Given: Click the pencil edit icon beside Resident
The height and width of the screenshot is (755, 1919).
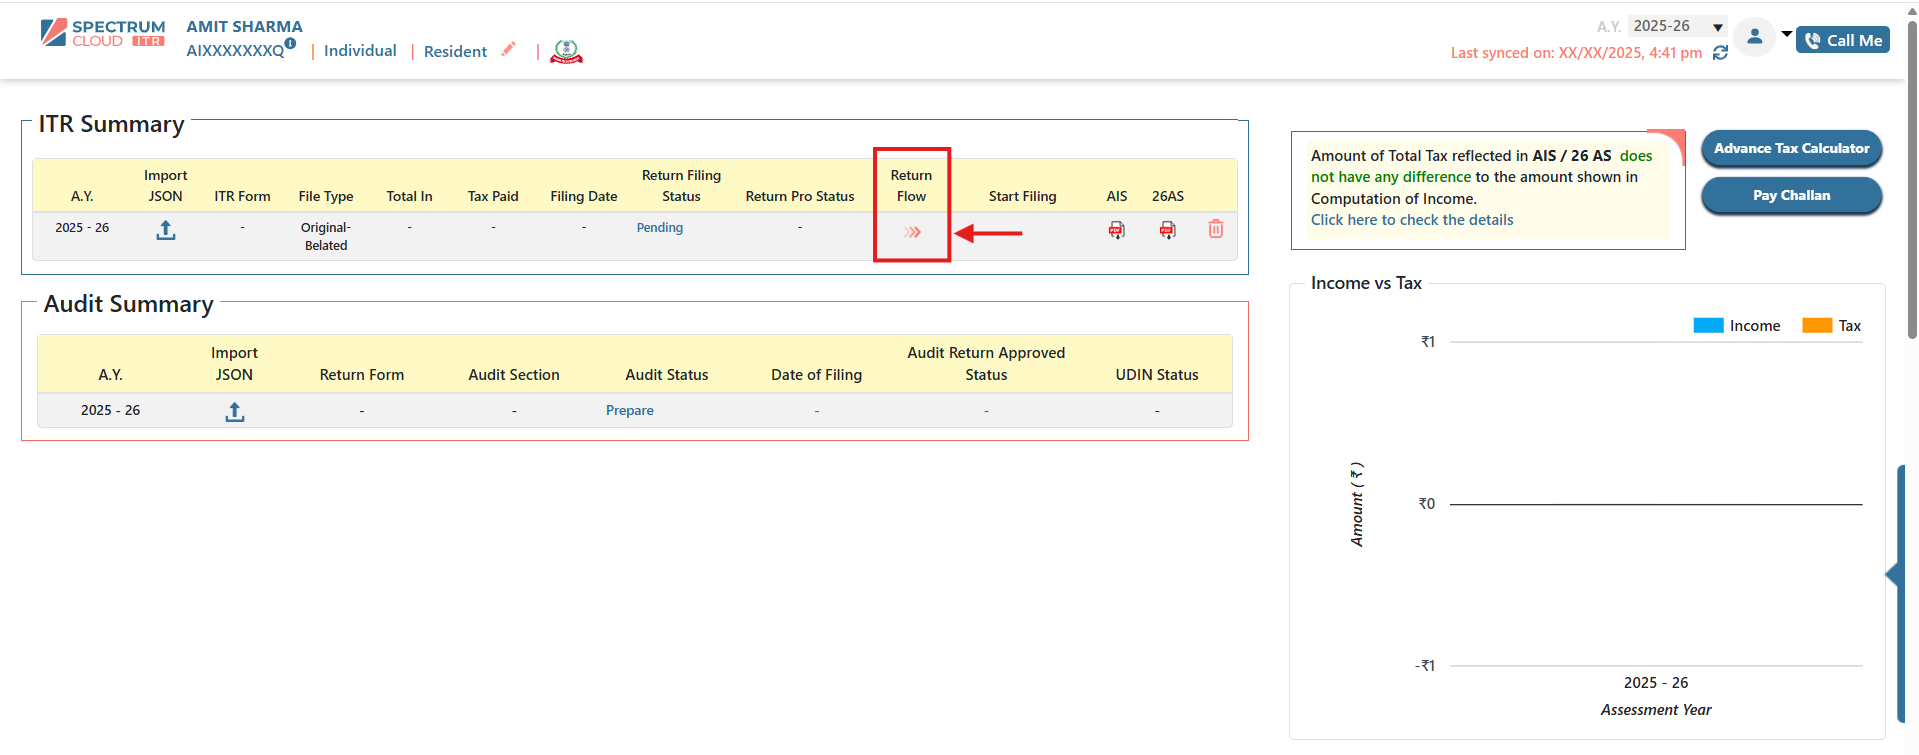Looking at the screenshot, I should (x=509, y=49).
